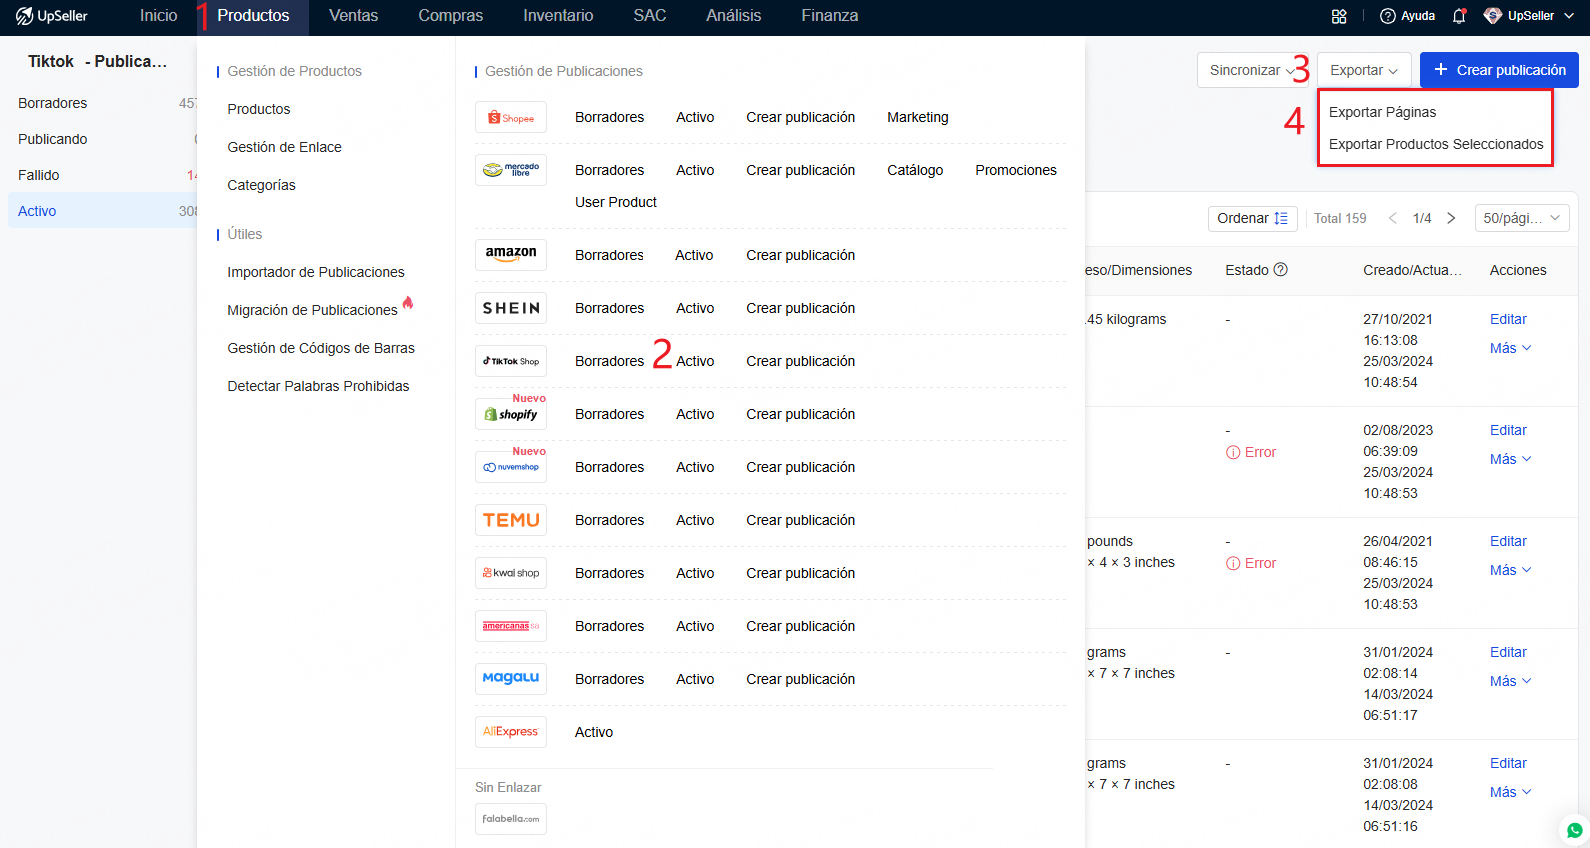Expand the Sincronizar dropdown
Screen dimensions: 1590x848
click(x=1252, y=70)
